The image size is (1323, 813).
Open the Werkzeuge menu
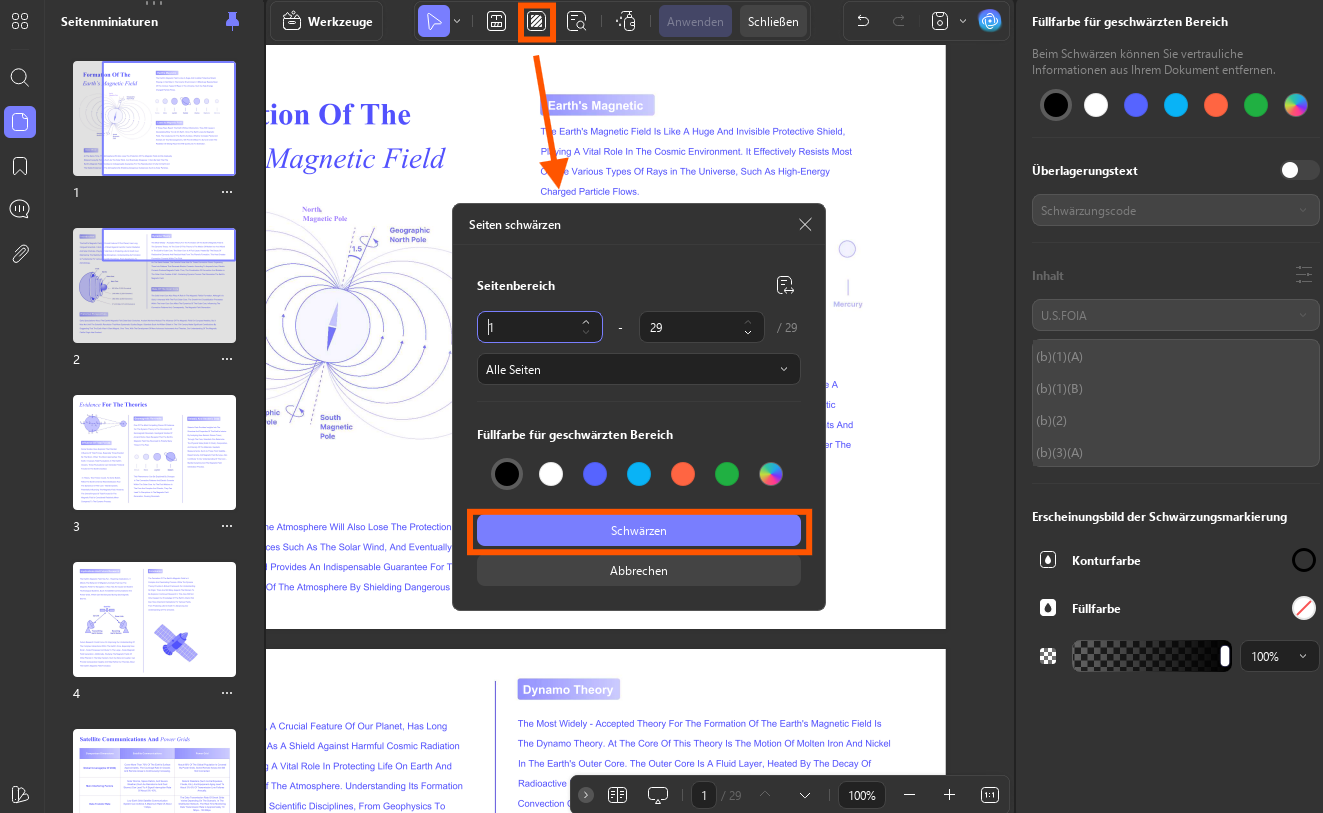327,21
